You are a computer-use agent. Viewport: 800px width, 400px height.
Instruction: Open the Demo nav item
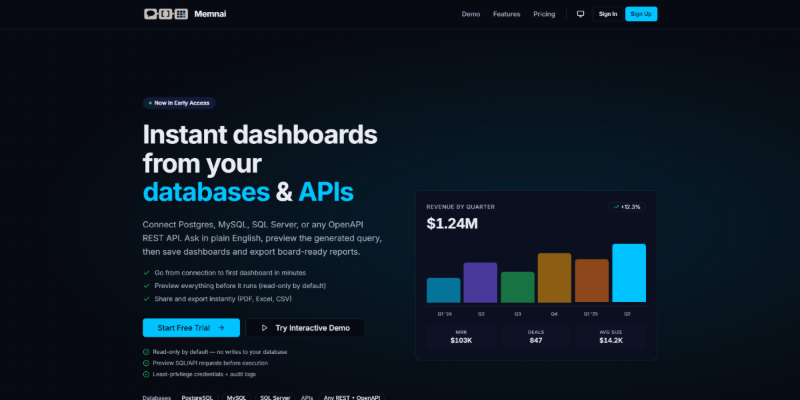[470, 14]
